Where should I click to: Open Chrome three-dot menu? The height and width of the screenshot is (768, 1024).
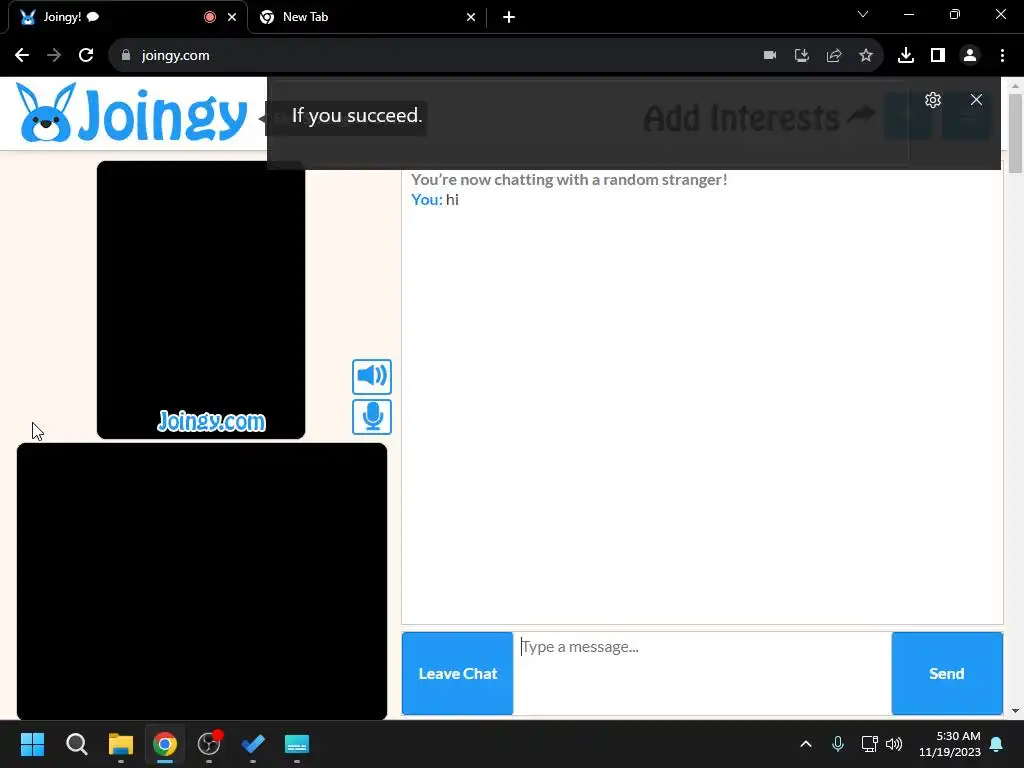coord(1002,56)
